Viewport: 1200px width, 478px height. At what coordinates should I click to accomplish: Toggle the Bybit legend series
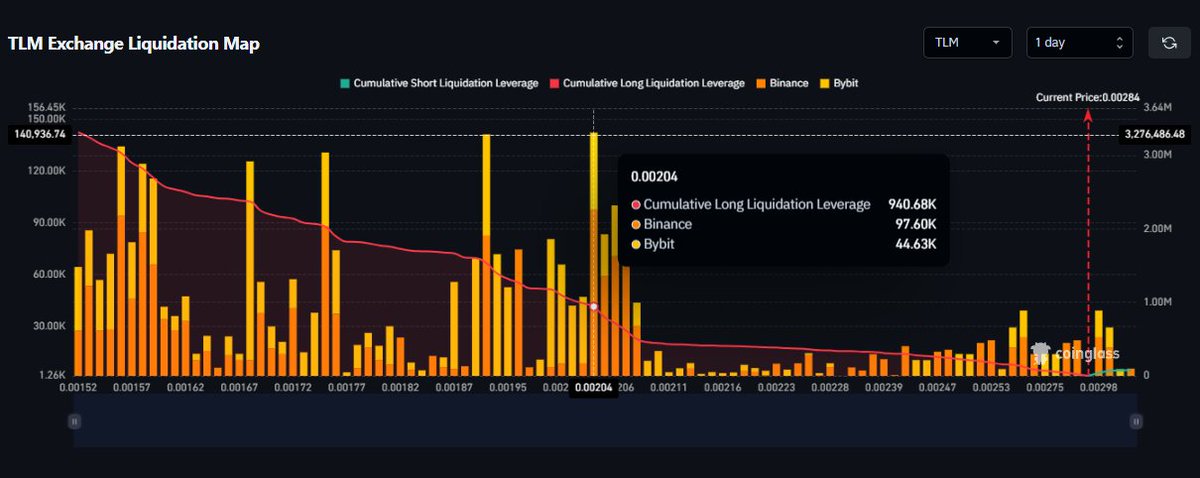[838, 83]
